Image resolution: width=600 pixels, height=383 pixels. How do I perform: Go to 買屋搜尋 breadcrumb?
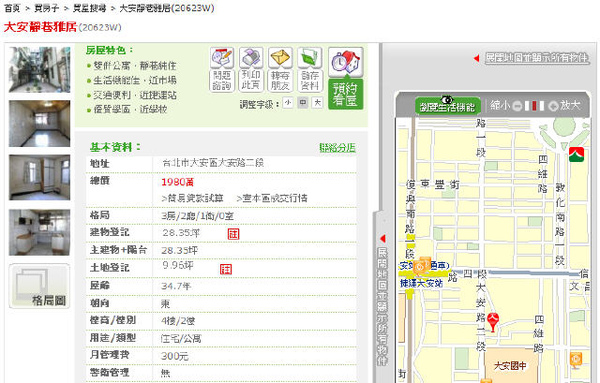point(90,8)
